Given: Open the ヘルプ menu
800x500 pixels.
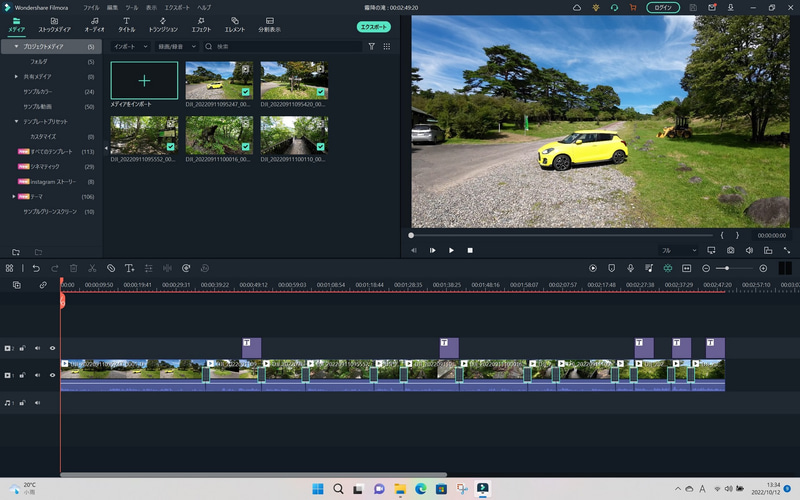Looking at the screenshot, I should (x=204, y=8).
